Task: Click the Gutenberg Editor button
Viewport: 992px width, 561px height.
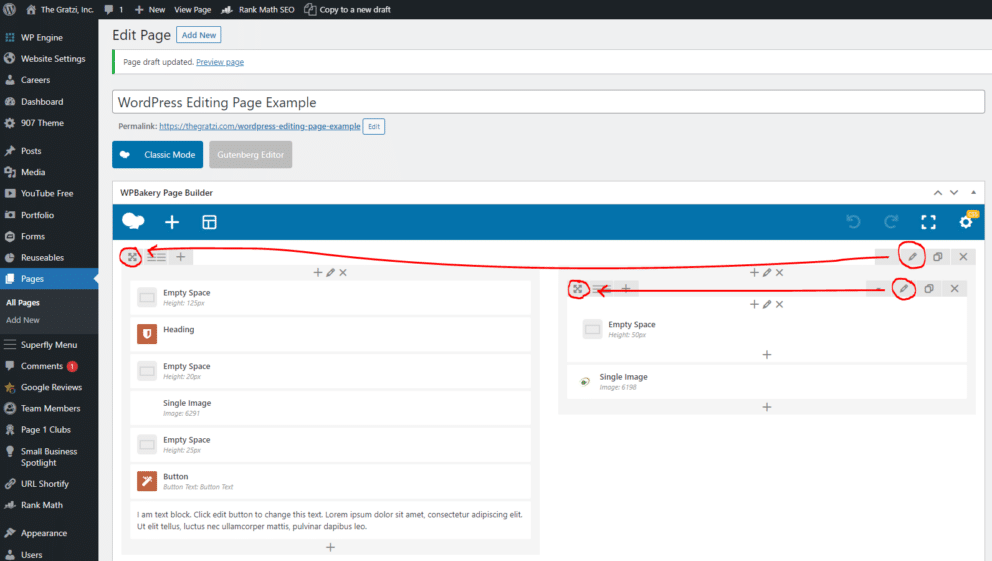Action: click(250, 155)
